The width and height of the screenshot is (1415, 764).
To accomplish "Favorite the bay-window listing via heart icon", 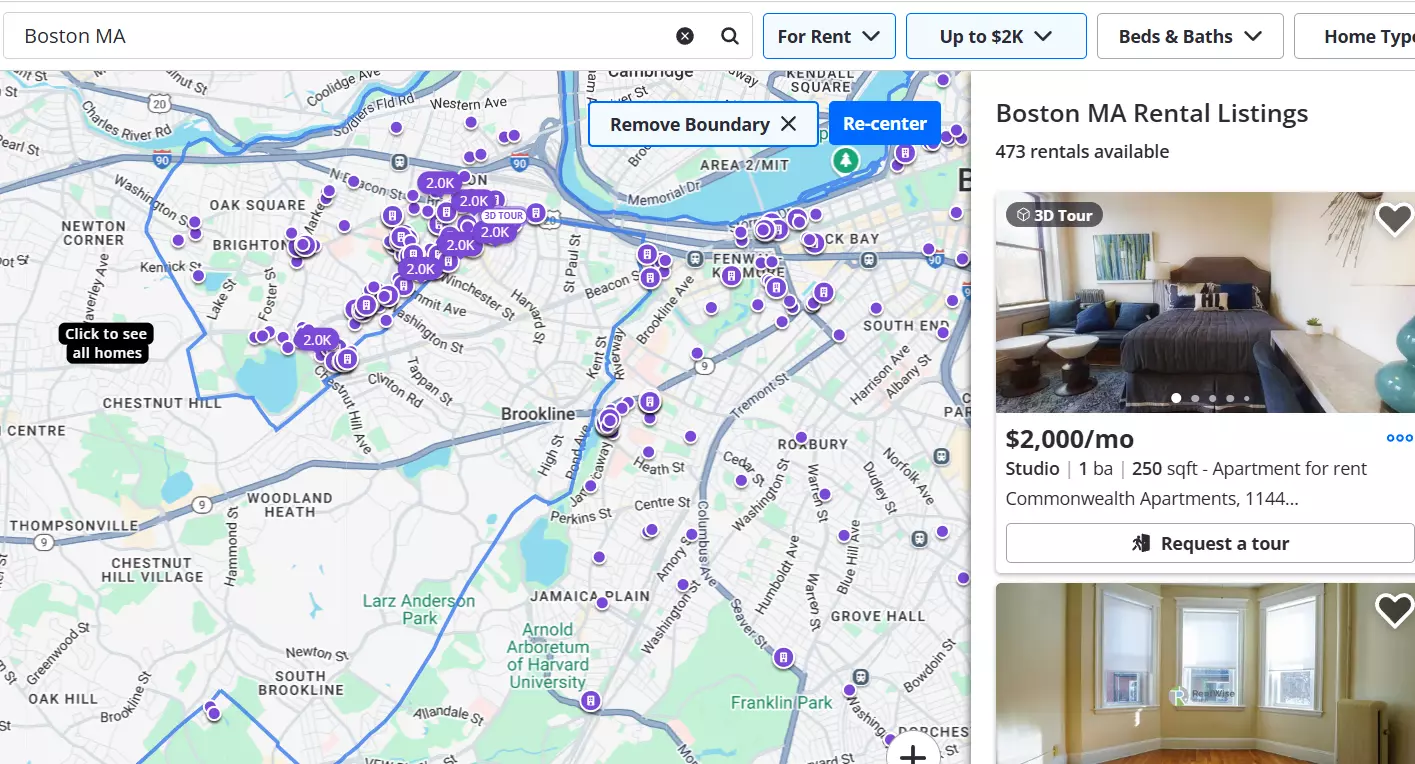I will pyautogui.click(x=1394, y=609).
